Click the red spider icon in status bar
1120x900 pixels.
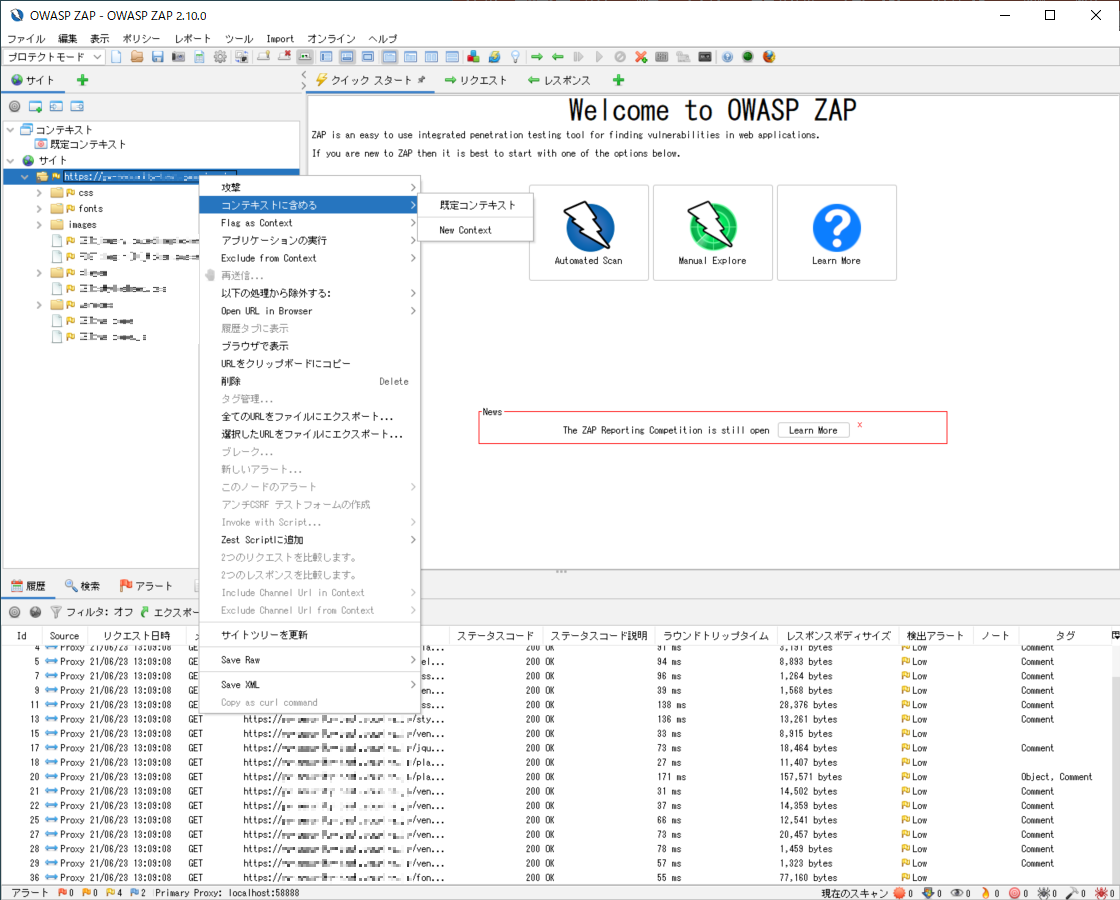tap(1099, 893)
